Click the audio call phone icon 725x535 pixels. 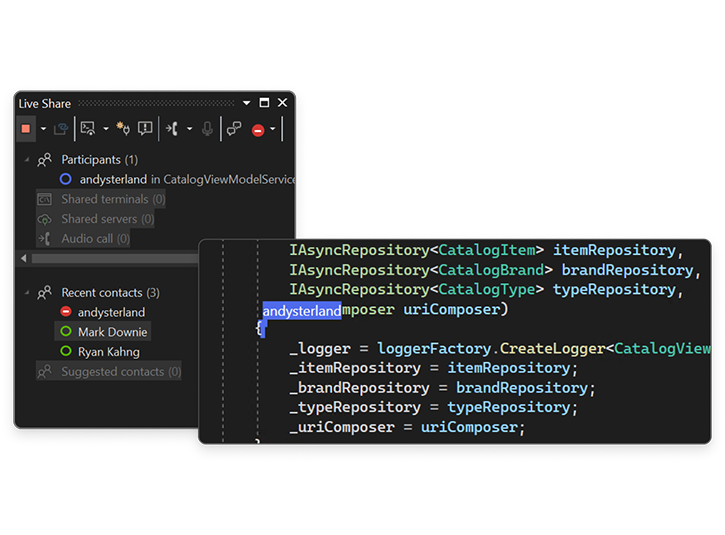[172, 129]
